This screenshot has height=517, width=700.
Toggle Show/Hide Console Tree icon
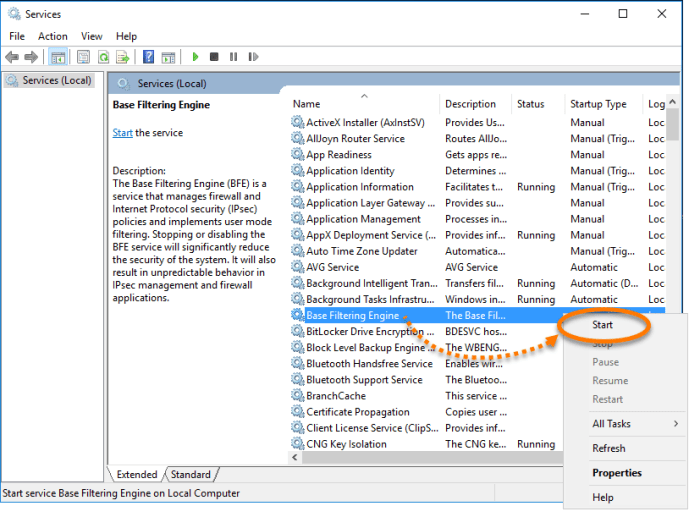point(58,57)
